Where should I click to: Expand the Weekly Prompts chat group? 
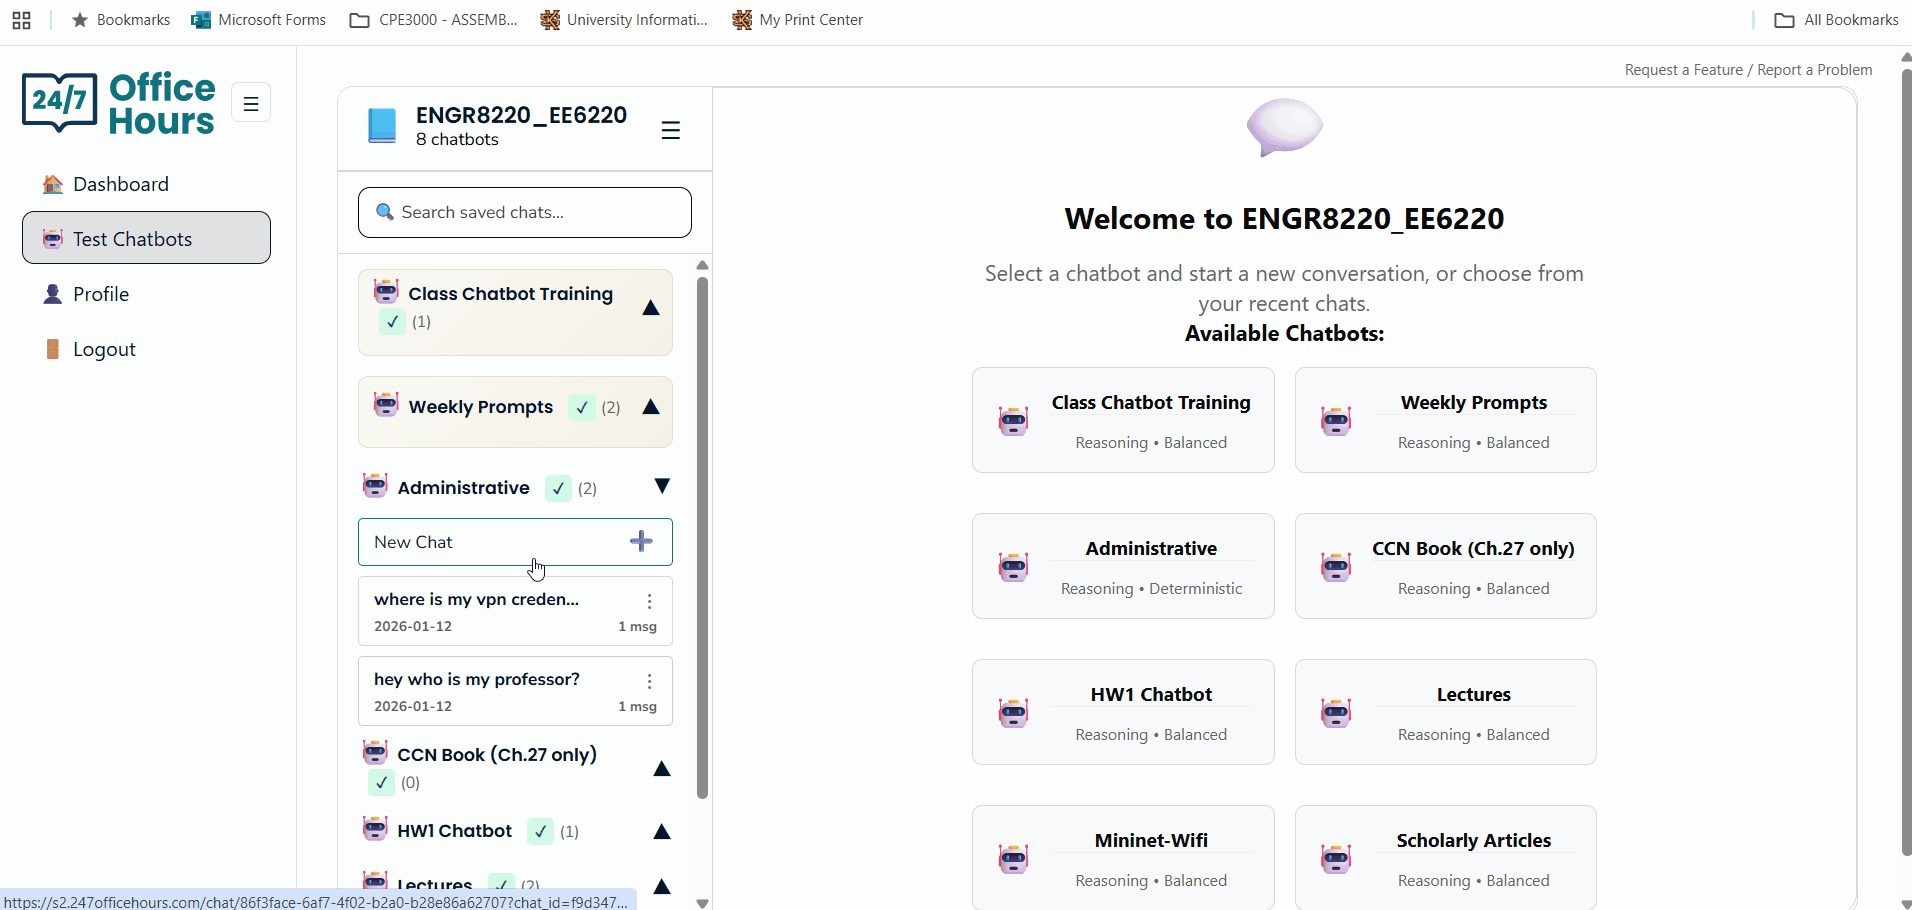point(651,408)
